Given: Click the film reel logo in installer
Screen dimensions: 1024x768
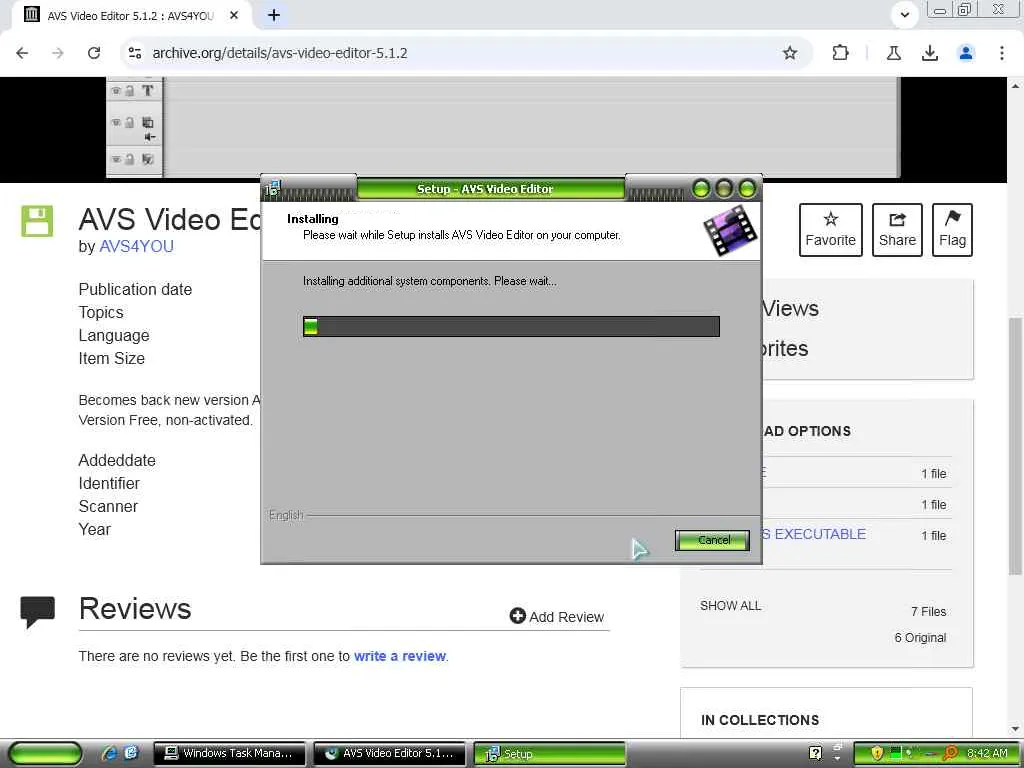Looking at the screenshot, I should click(x=730, y=231).
